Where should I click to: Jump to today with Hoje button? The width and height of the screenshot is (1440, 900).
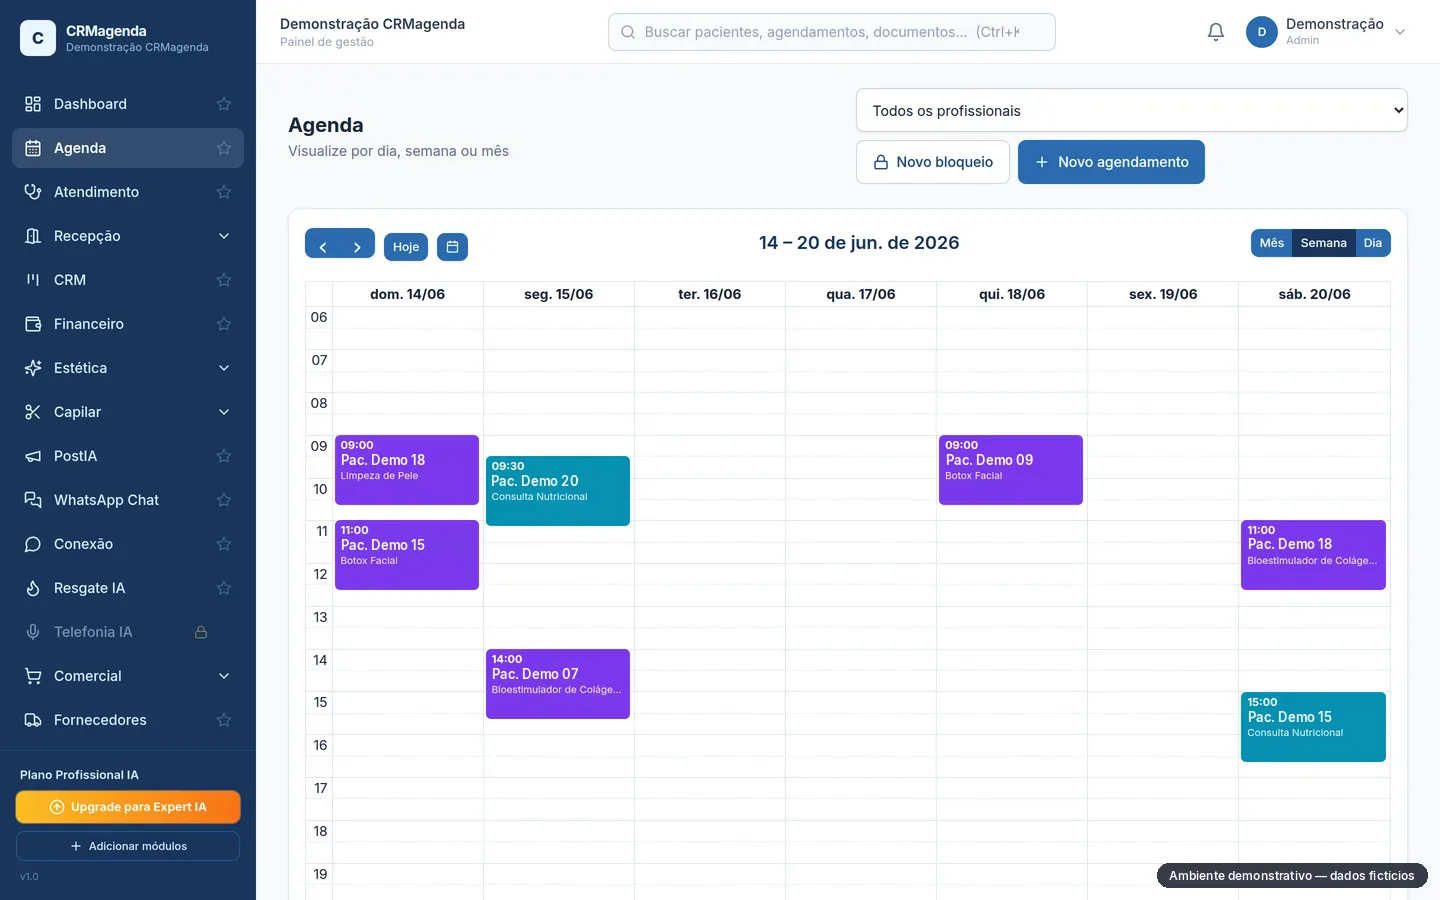point(406,247)
